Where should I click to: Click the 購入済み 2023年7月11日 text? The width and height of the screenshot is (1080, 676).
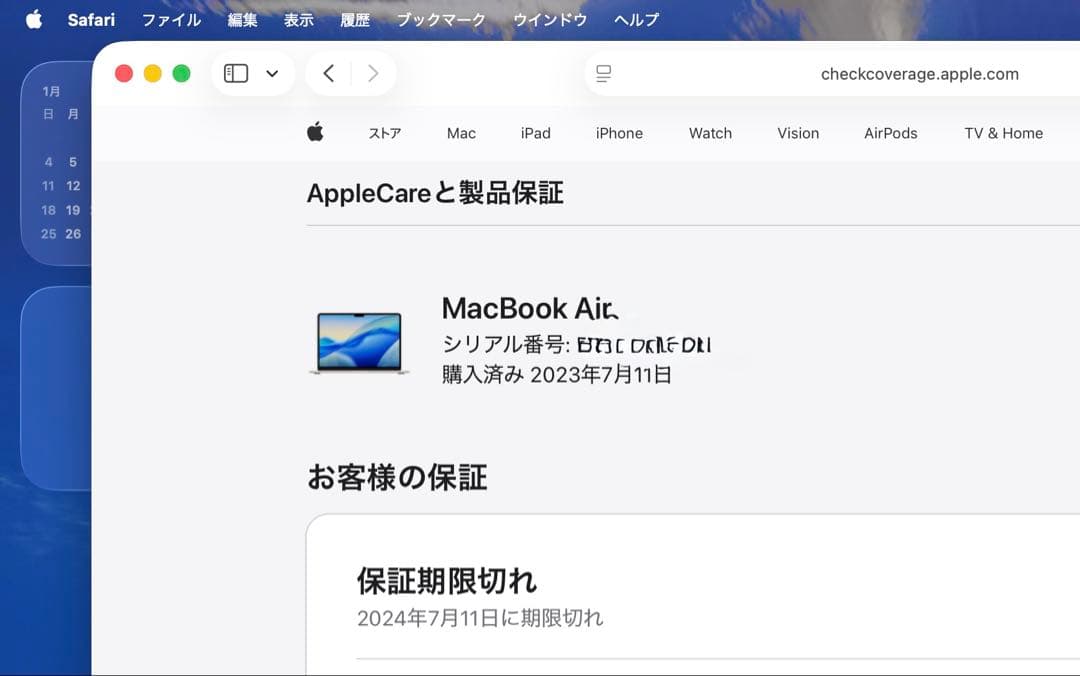coord(557,374)
